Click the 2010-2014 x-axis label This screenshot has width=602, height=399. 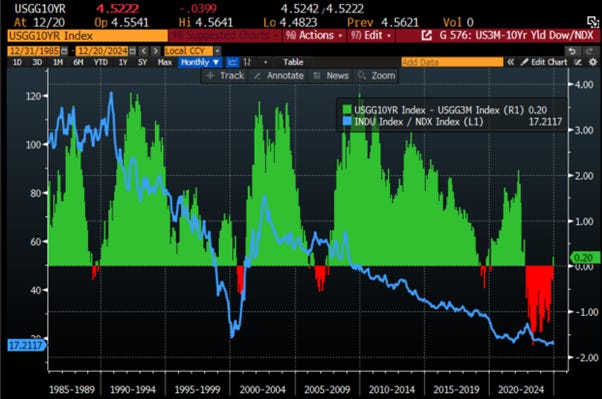[392, 390]
